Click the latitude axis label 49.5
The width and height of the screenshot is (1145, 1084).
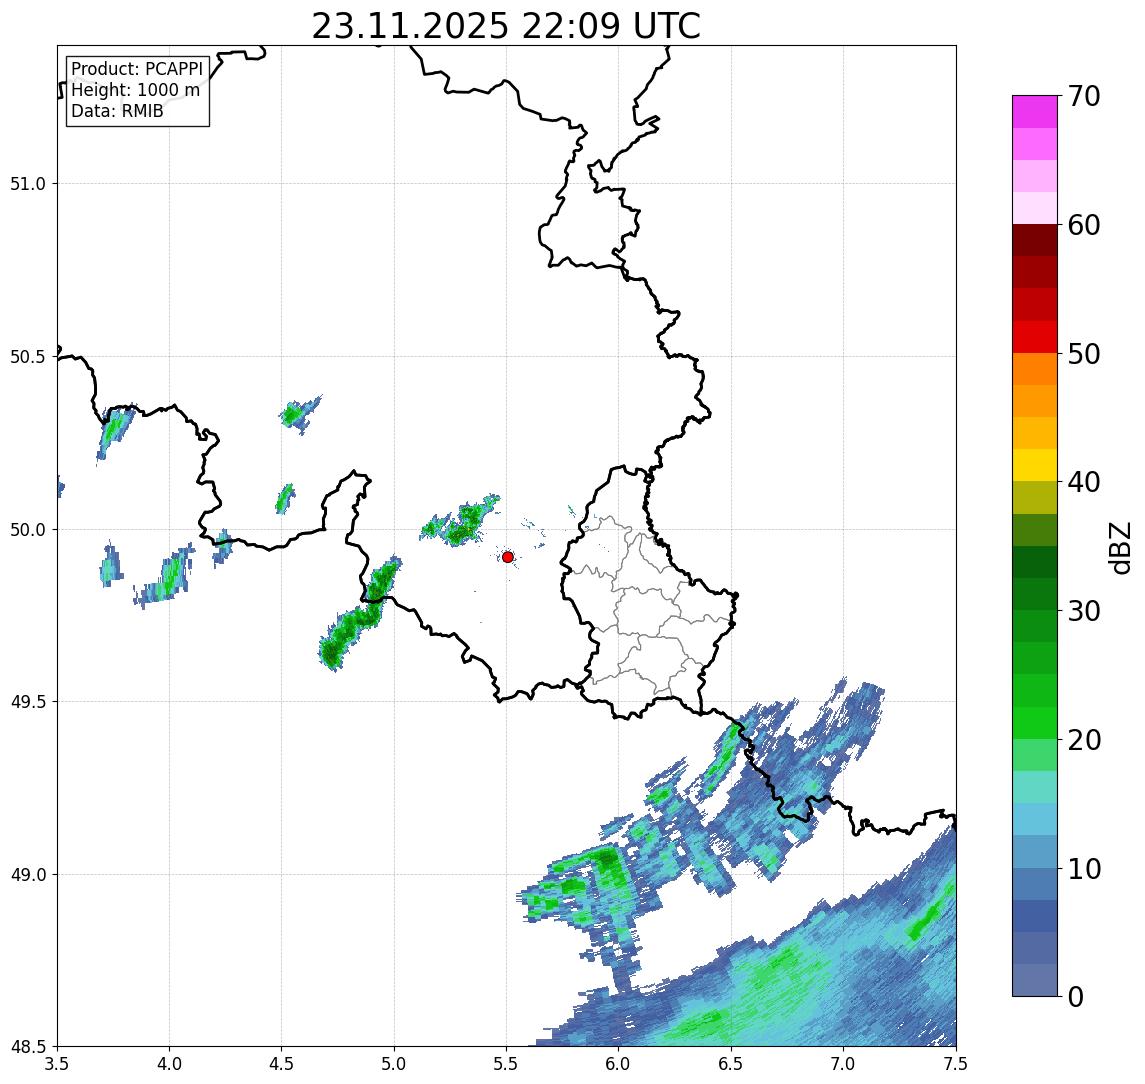click(28, 701)
